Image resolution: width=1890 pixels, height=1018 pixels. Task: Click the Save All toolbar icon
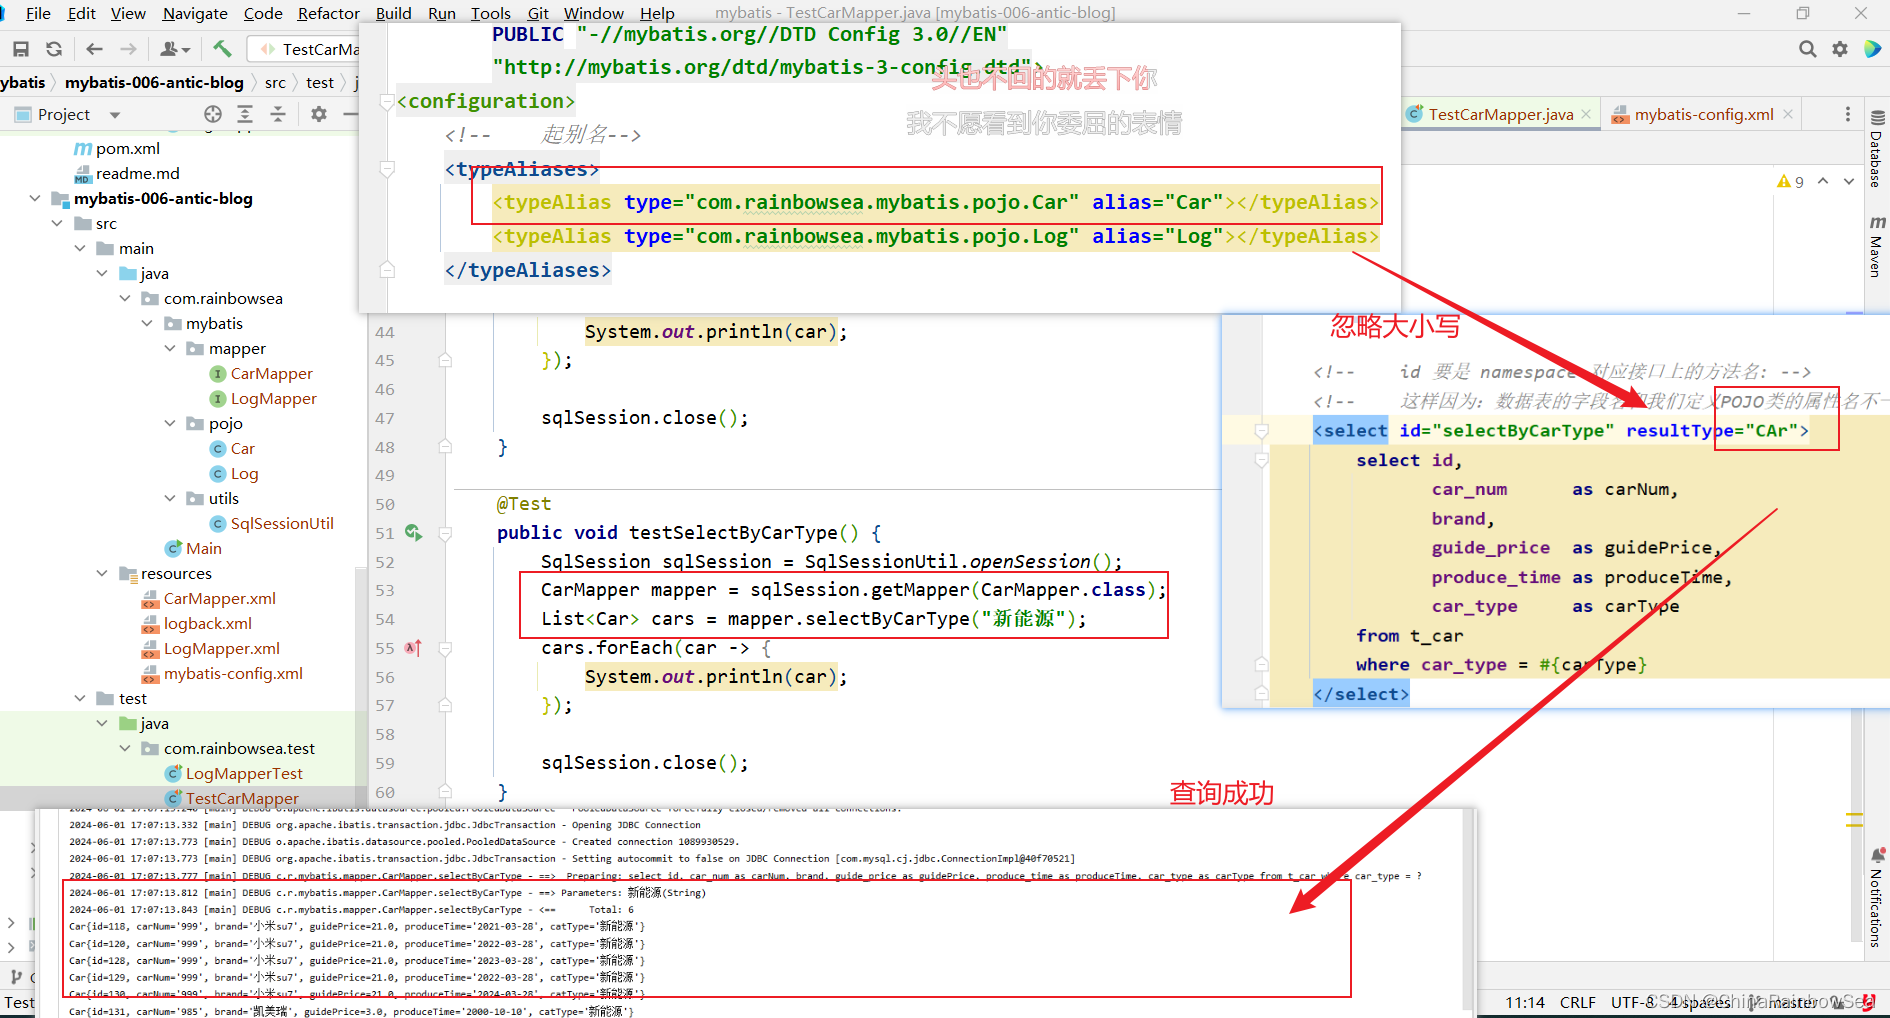tap(21, 49)
